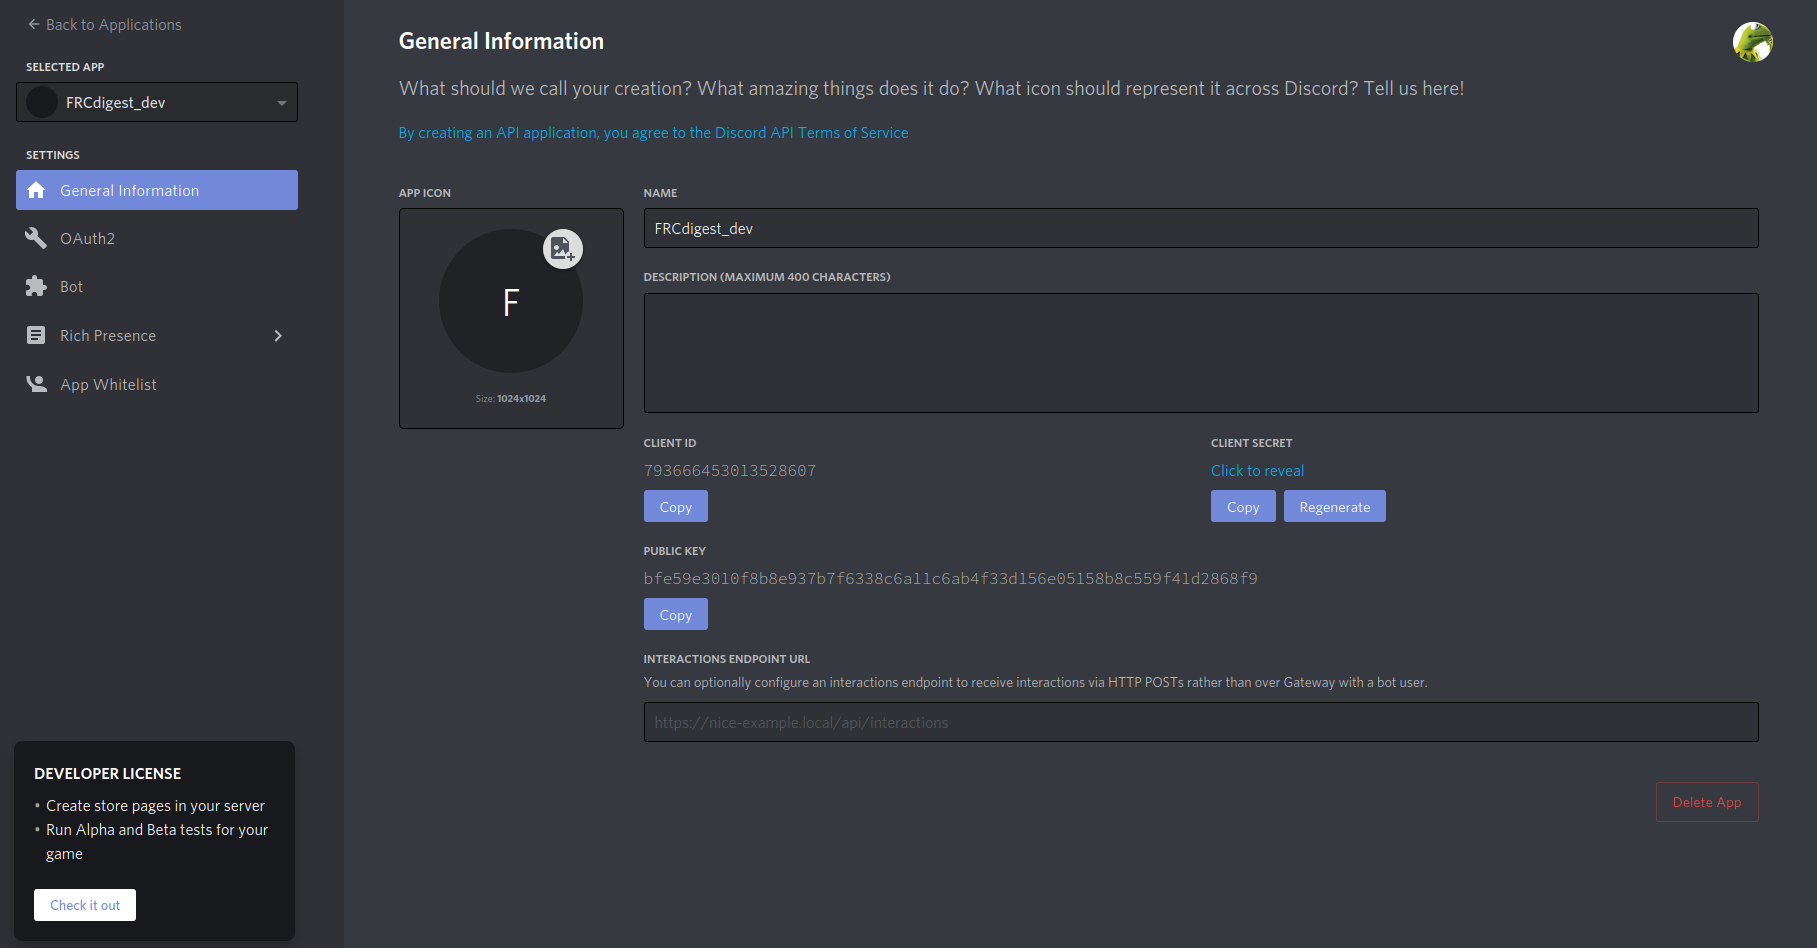Click the DEVELOPER LICENSE heading

coord(108,773)
